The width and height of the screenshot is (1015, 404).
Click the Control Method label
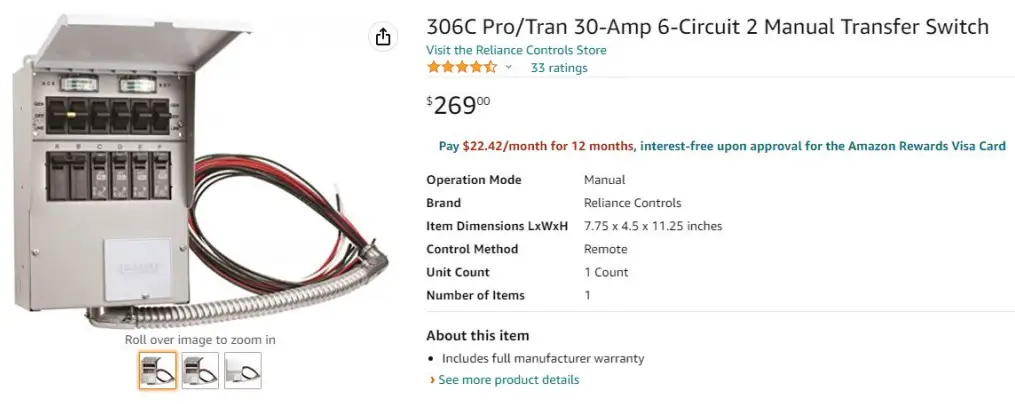pyautogui.click(x=472, y=249)
